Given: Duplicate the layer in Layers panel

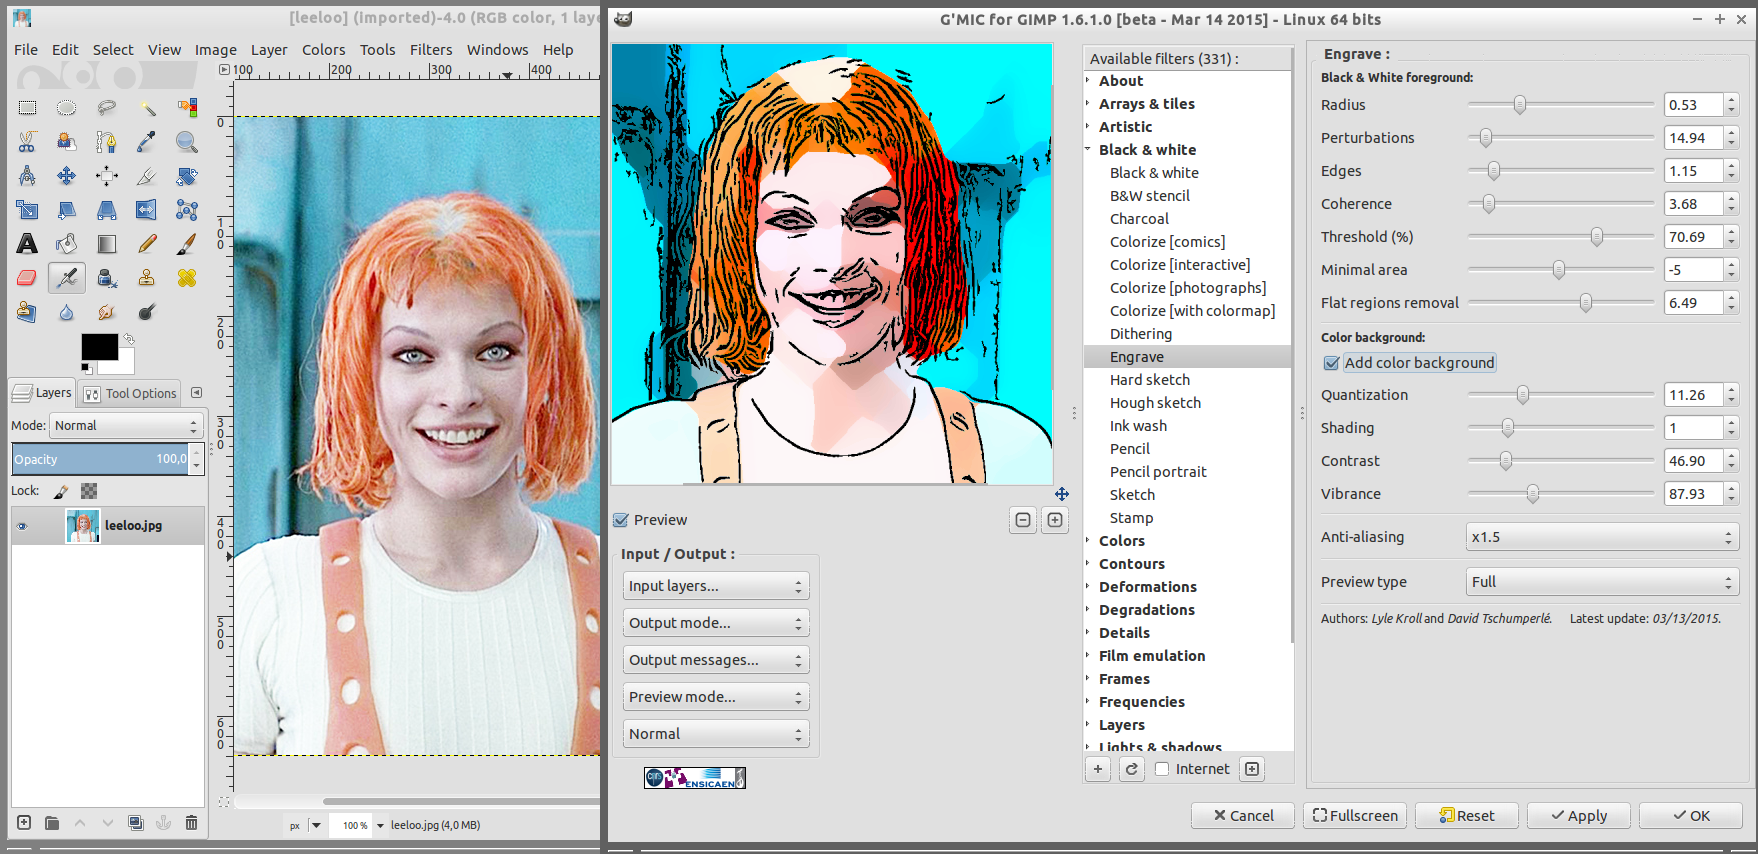Looking at the screenshot, I should pyautogui.click(x=135, y=823).
